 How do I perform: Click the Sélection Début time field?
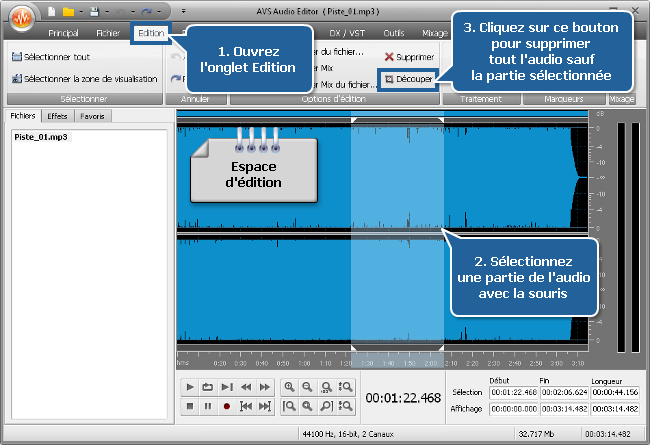(x=514, y=392)
